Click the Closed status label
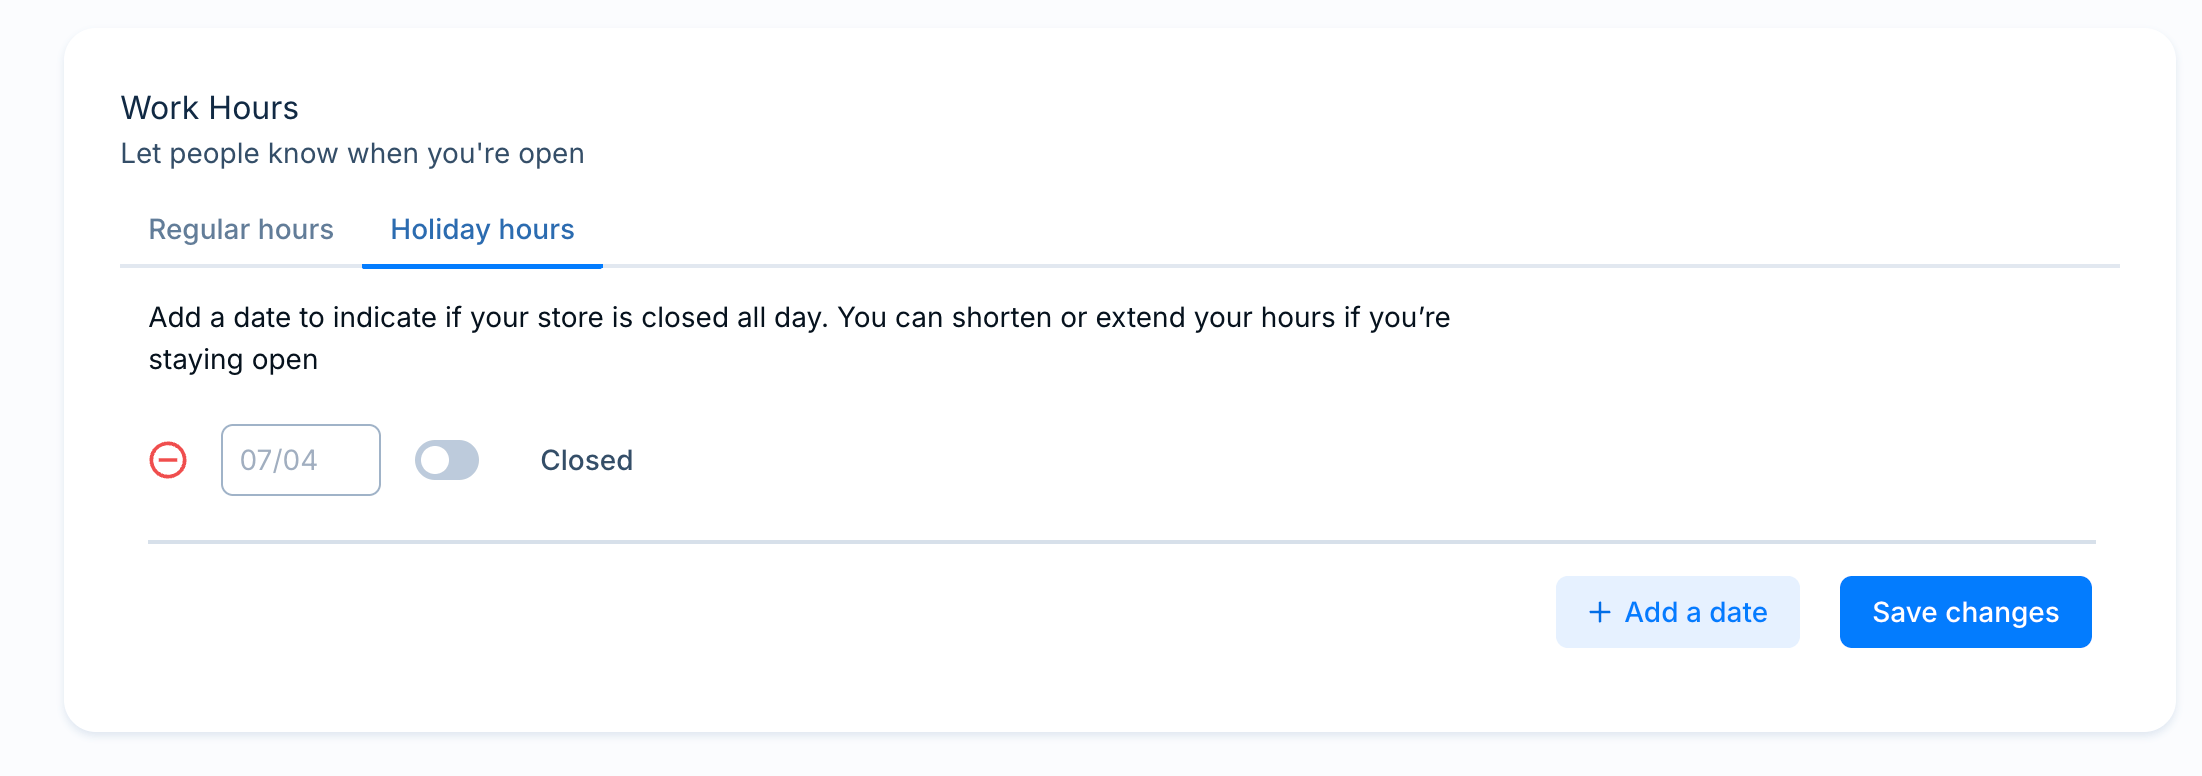This screenshot has width=2202, height=776. (587, 460)
